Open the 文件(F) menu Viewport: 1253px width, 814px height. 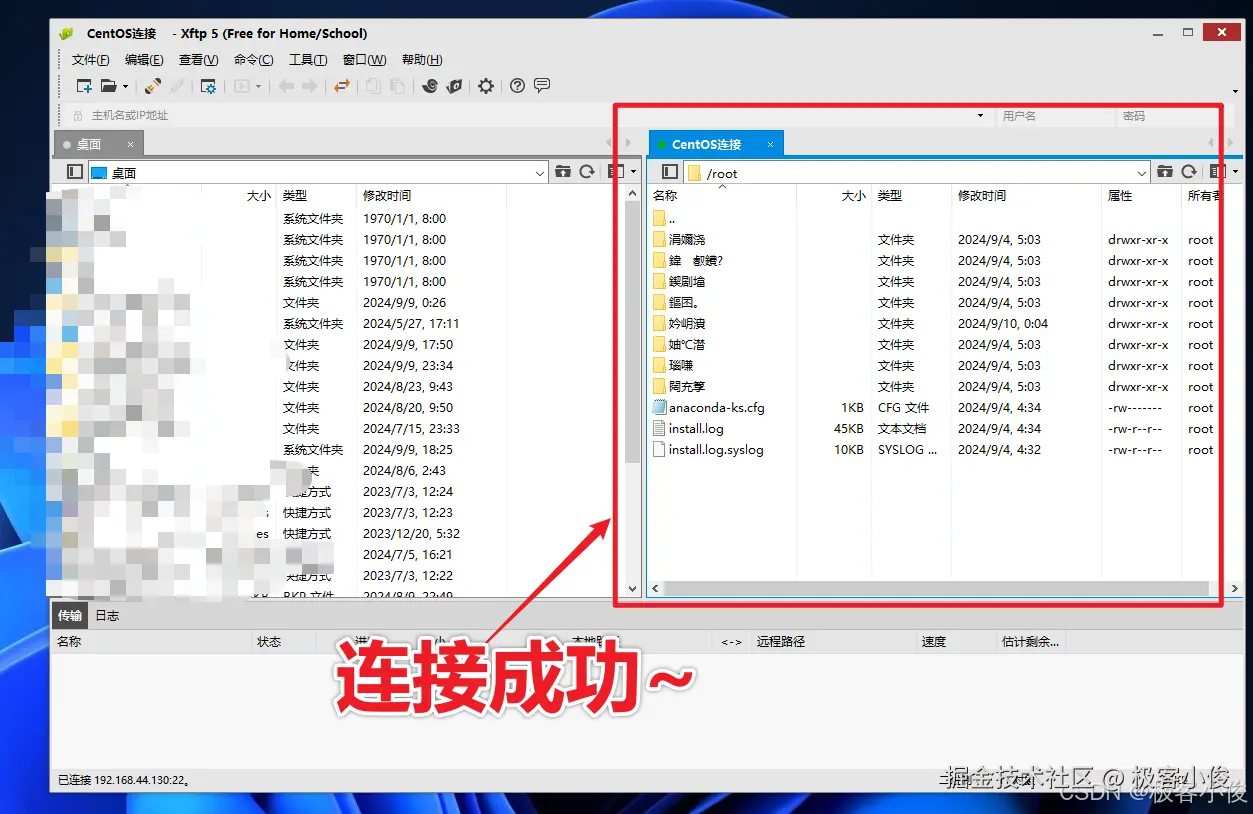click(91, 60)
